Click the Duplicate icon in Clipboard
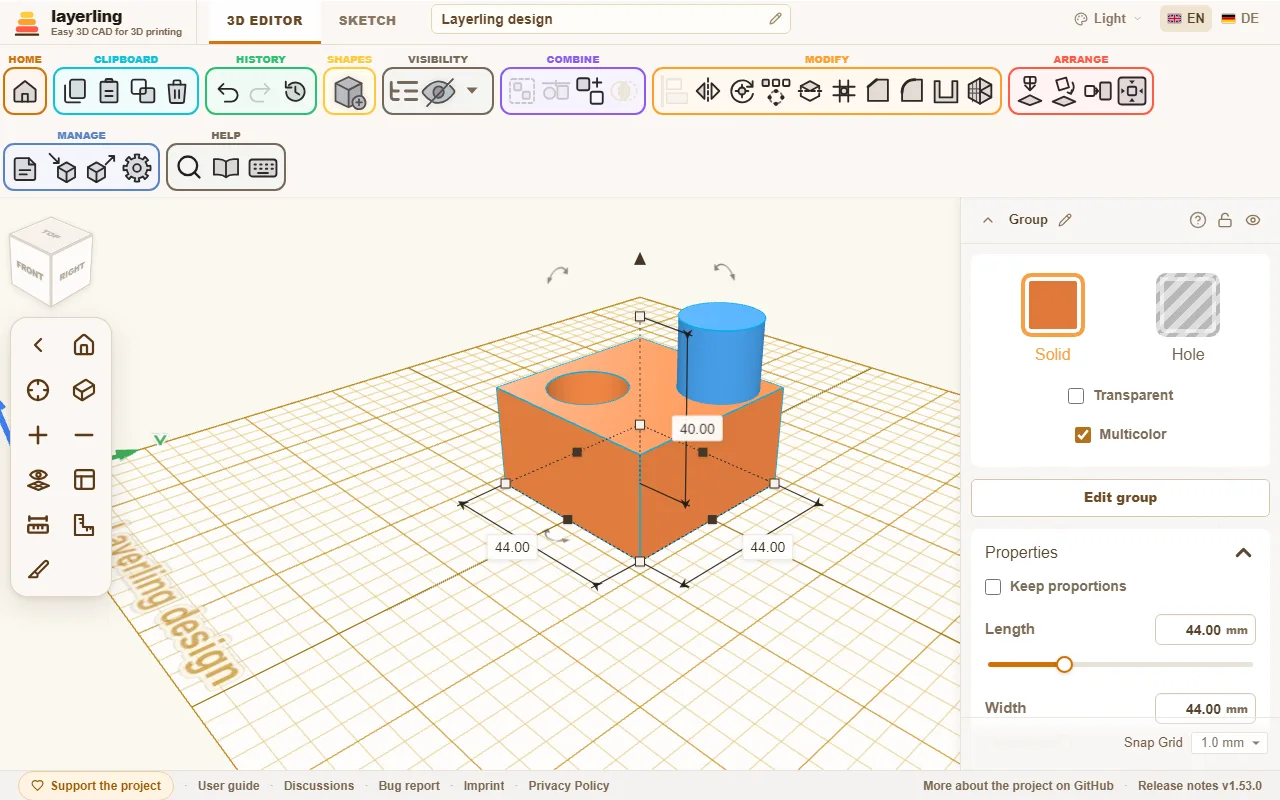Image resolution: width=1280 pixels, height=800 pixels. coord(143,92)
